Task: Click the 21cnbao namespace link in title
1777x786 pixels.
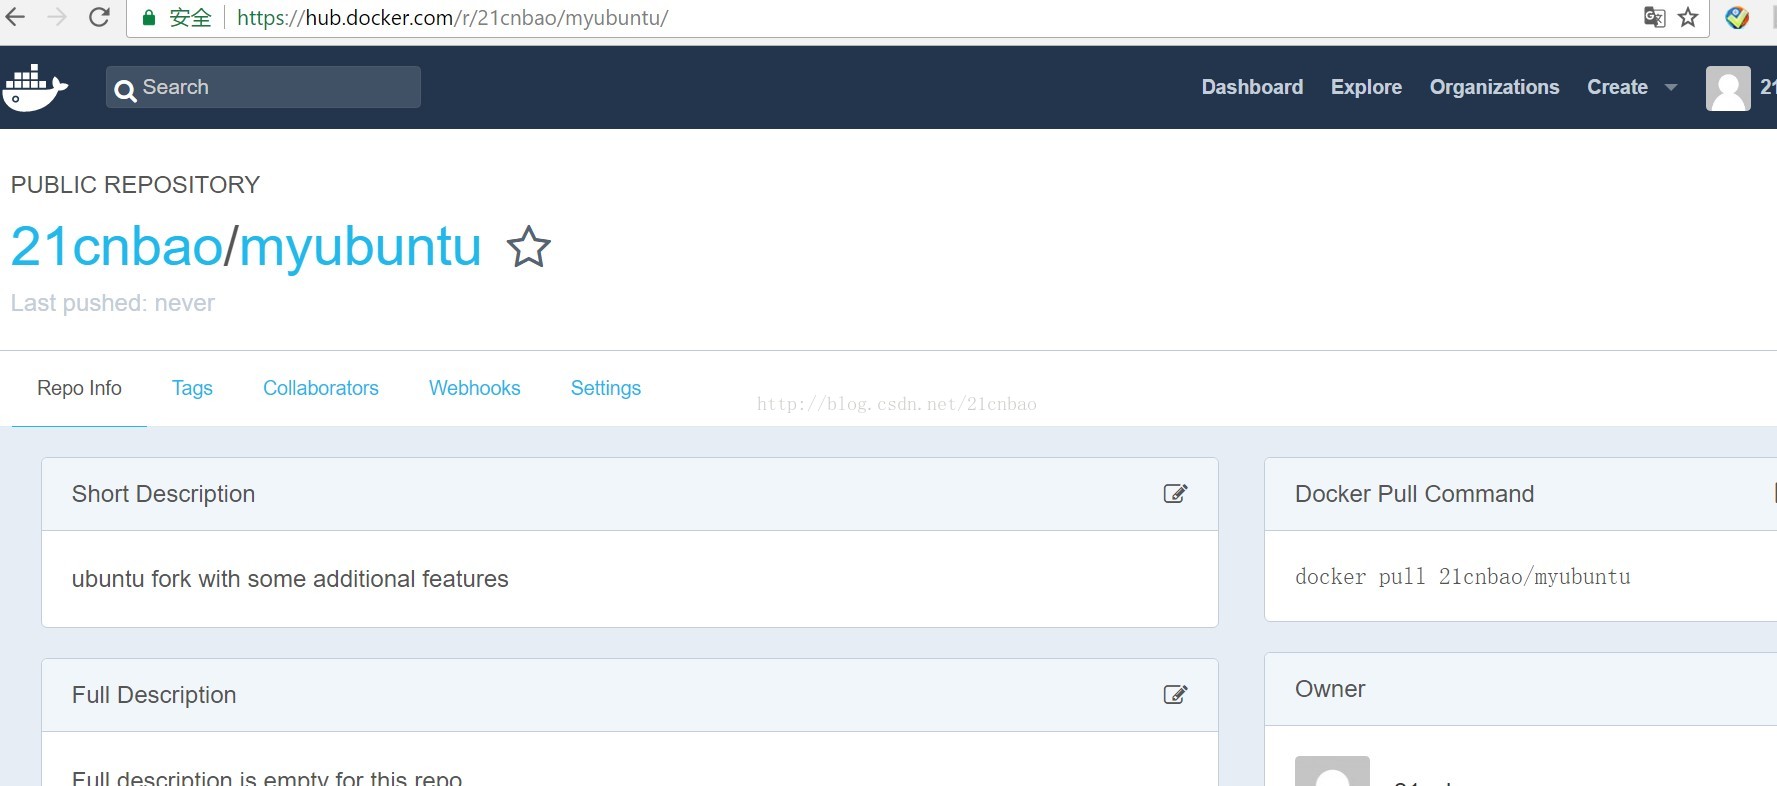Action: pyautogui.click(x=117, y=246)
